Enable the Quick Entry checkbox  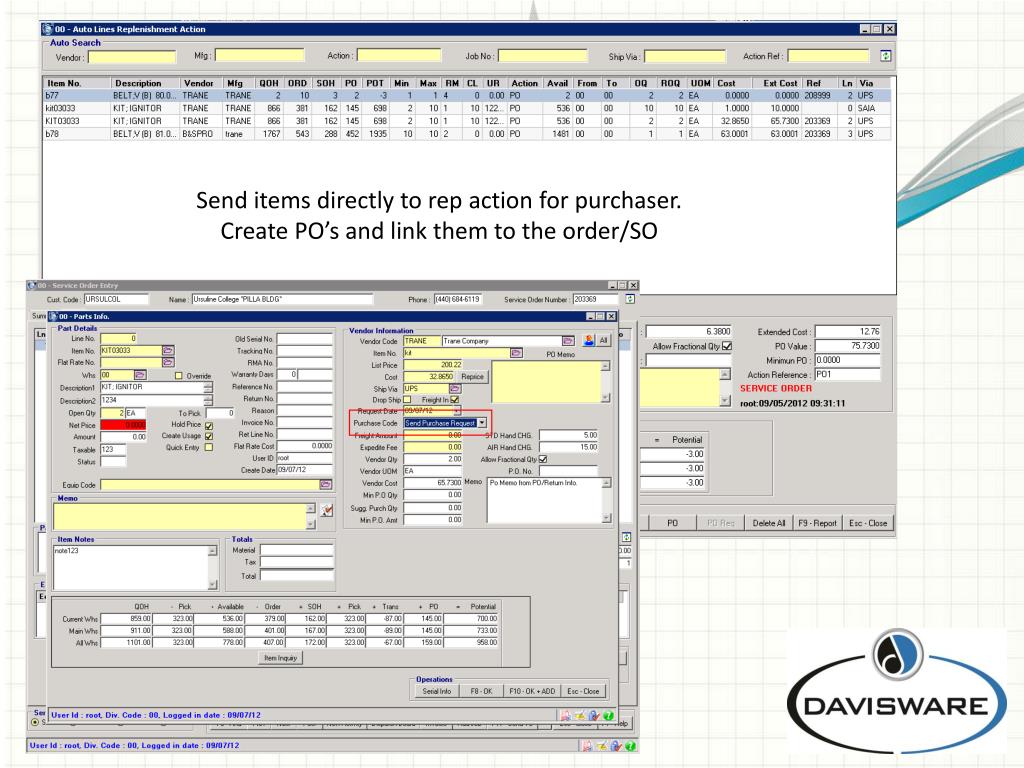pyautogui.click(x=209, y=447)
